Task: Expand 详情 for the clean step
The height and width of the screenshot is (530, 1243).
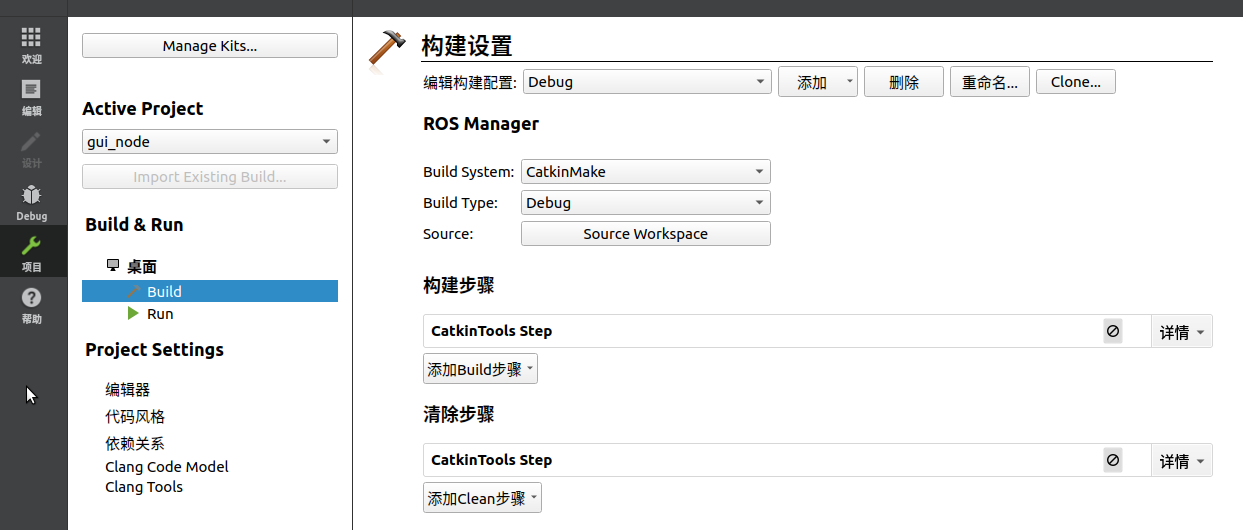Action: [x=1182, y=461]
